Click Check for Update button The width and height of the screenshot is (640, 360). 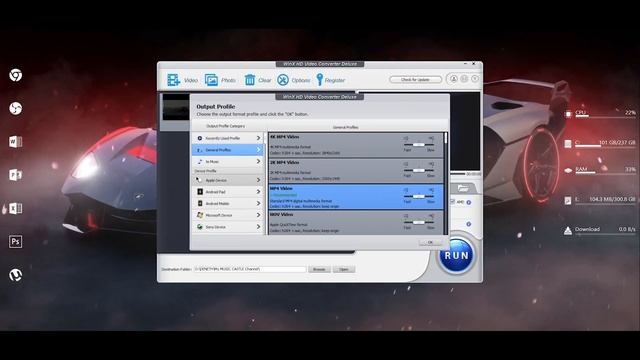pos(415,79)
